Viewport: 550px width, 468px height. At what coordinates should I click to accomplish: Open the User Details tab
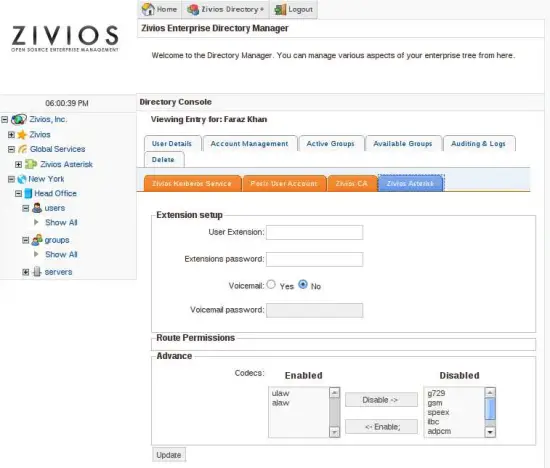pos(172,143)
